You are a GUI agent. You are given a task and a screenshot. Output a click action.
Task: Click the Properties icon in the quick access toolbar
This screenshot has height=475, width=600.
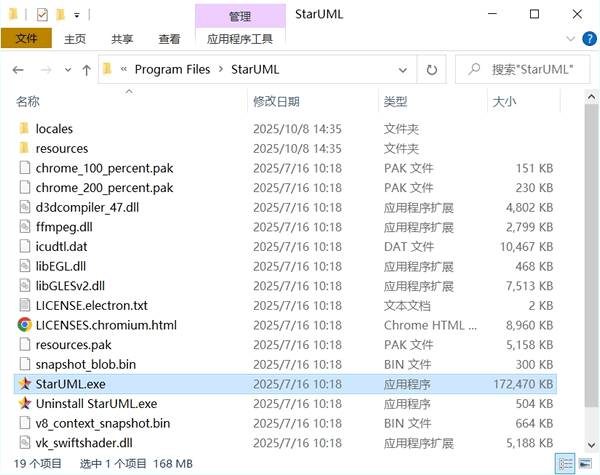click(41, 15)
